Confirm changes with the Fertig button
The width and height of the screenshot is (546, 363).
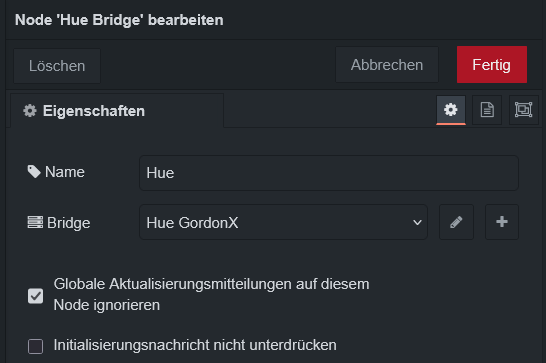pyautogui.click(x=492, y=65)
